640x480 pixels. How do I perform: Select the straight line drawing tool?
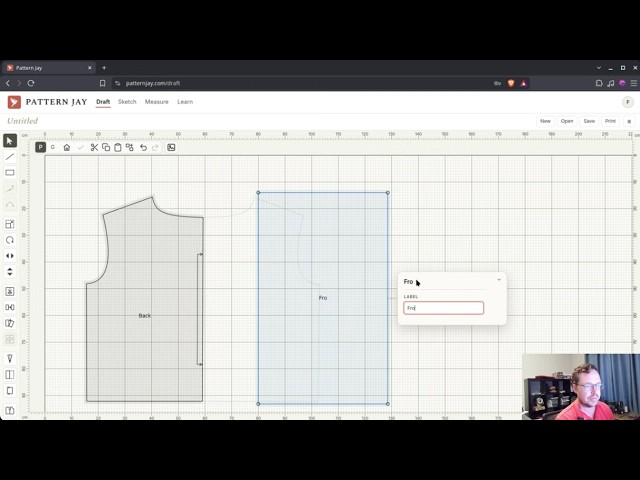pyautogui.click(x=10, y=157)
